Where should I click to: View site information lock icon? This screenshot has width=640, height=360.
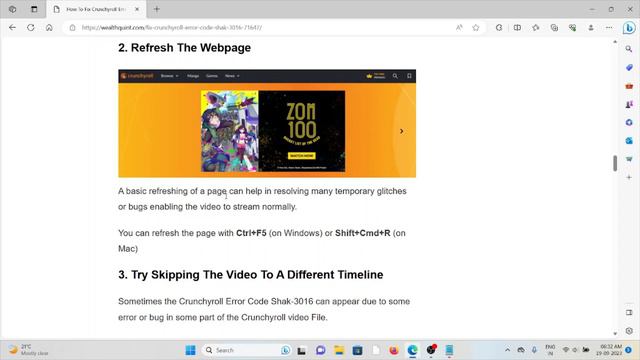point(72,28)
